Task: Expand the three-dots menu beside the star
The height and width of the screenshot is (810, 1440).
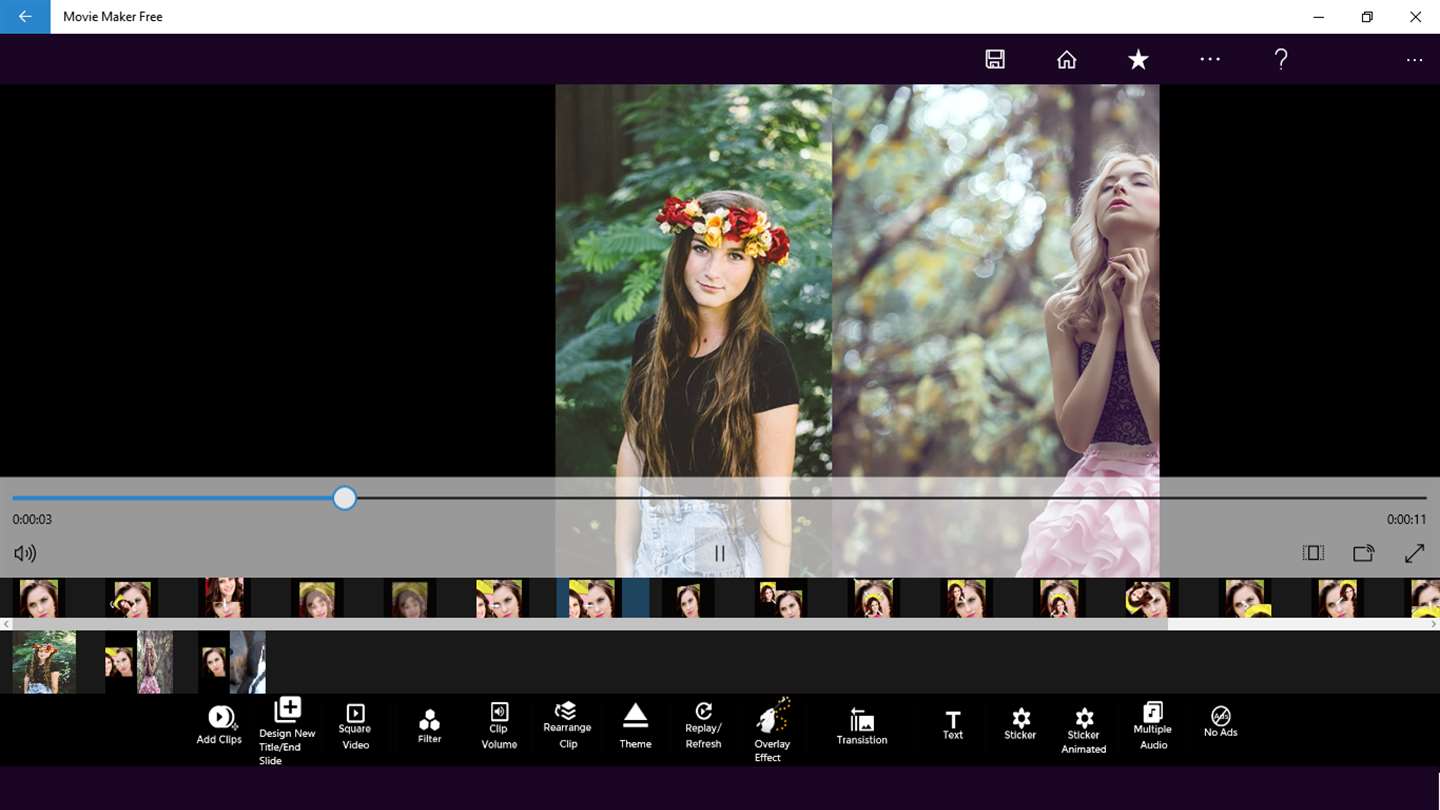Action: coord(1210,59)
